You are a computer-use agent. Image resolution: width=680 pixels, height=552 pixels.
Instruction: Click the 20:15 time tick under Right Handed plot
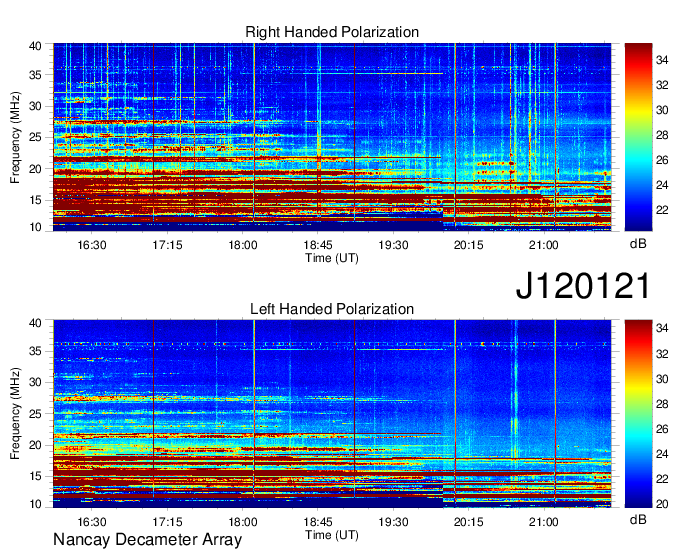pyautogui.click(x=469, y=245)
